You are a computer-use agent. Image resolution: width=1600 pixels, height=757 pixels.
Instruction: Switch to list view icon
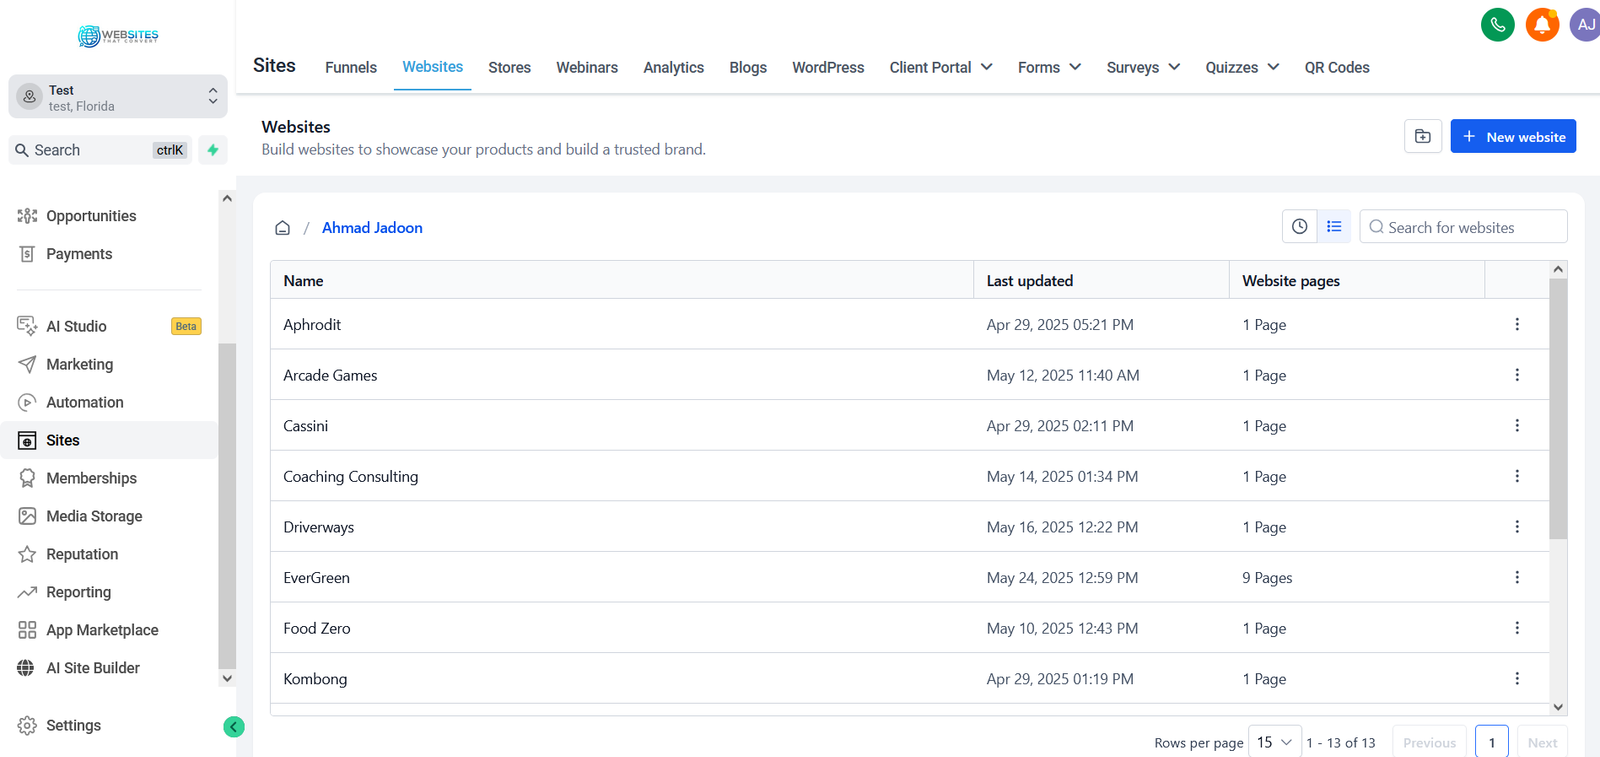pyautogui.click(x=1334, y=227)
